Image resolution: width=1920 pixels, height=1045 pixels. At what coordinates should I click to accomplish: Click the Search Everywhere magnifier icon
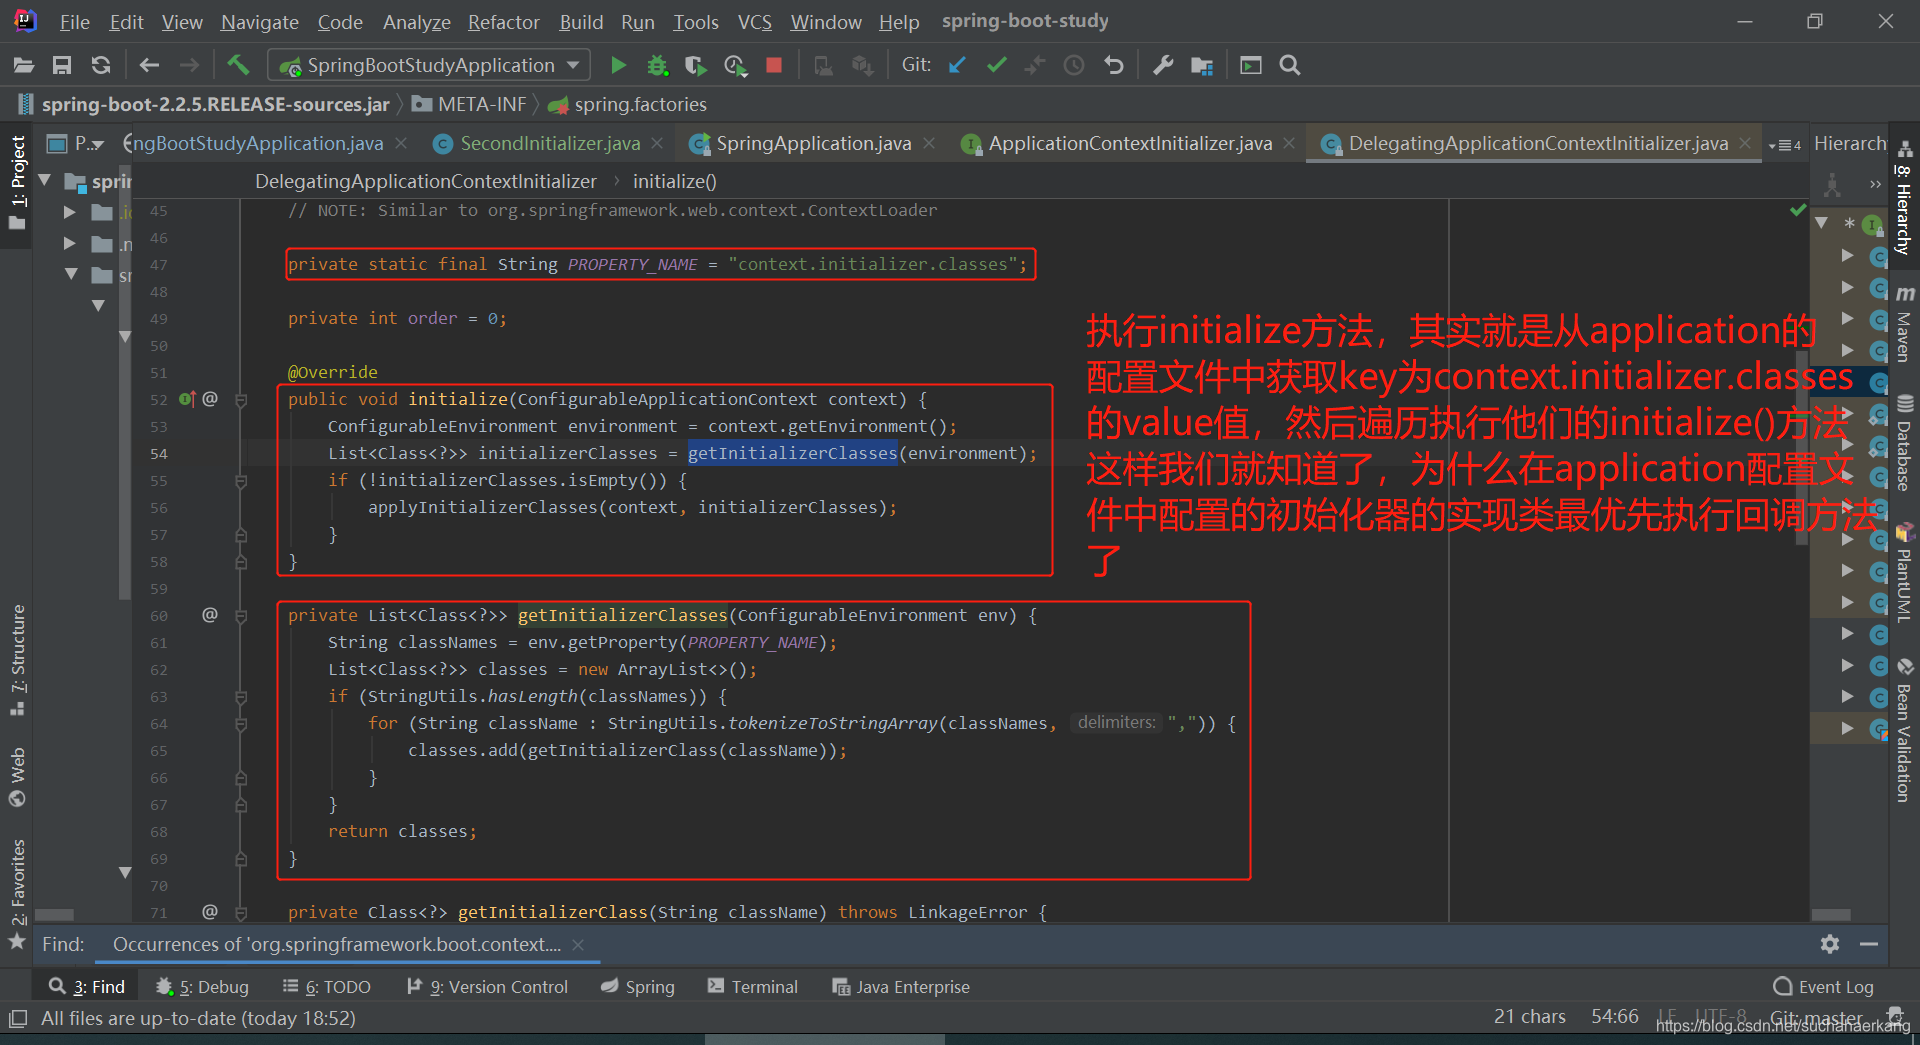tap(1290, 66)
